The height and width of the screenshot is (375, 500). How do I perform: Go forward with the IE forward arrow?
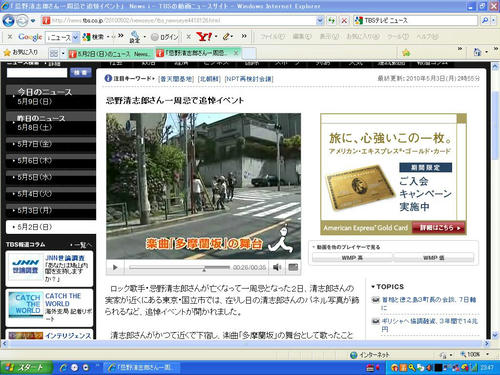pyautogui.click(x=22, y=21)
